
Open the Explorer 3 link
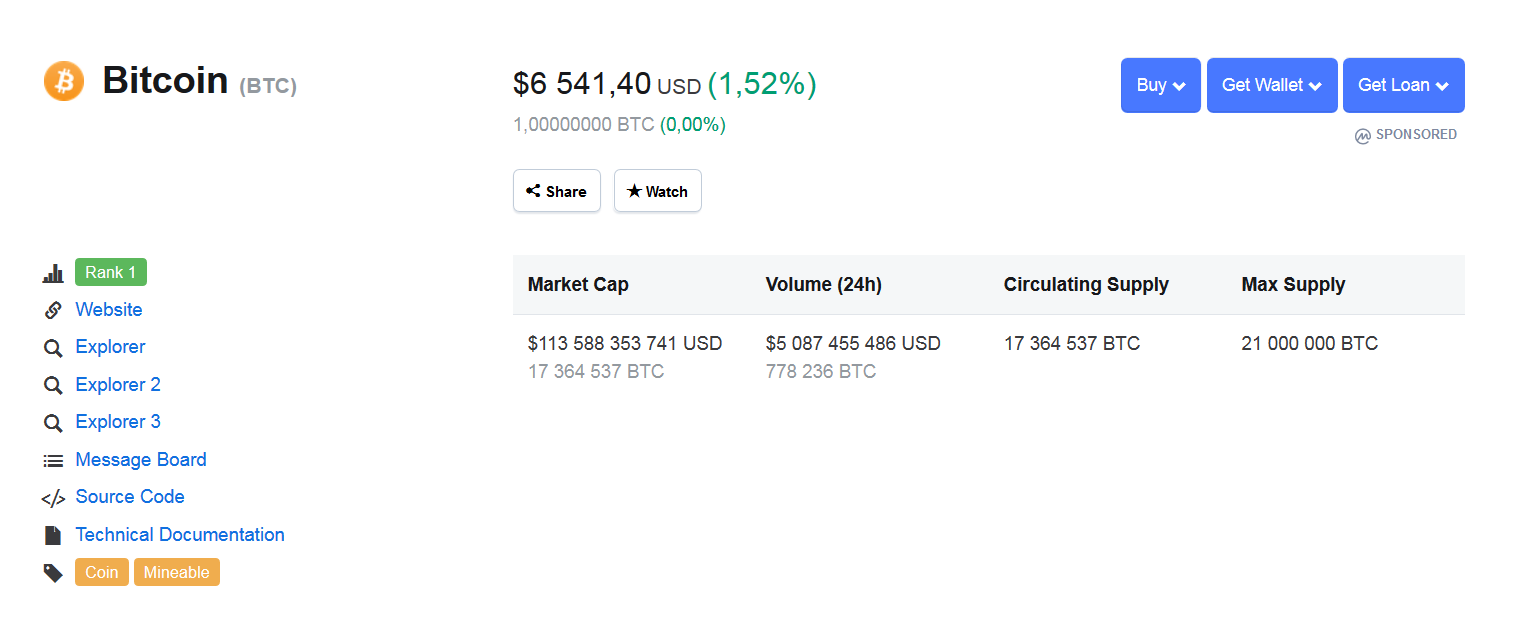tap(118, 422)
